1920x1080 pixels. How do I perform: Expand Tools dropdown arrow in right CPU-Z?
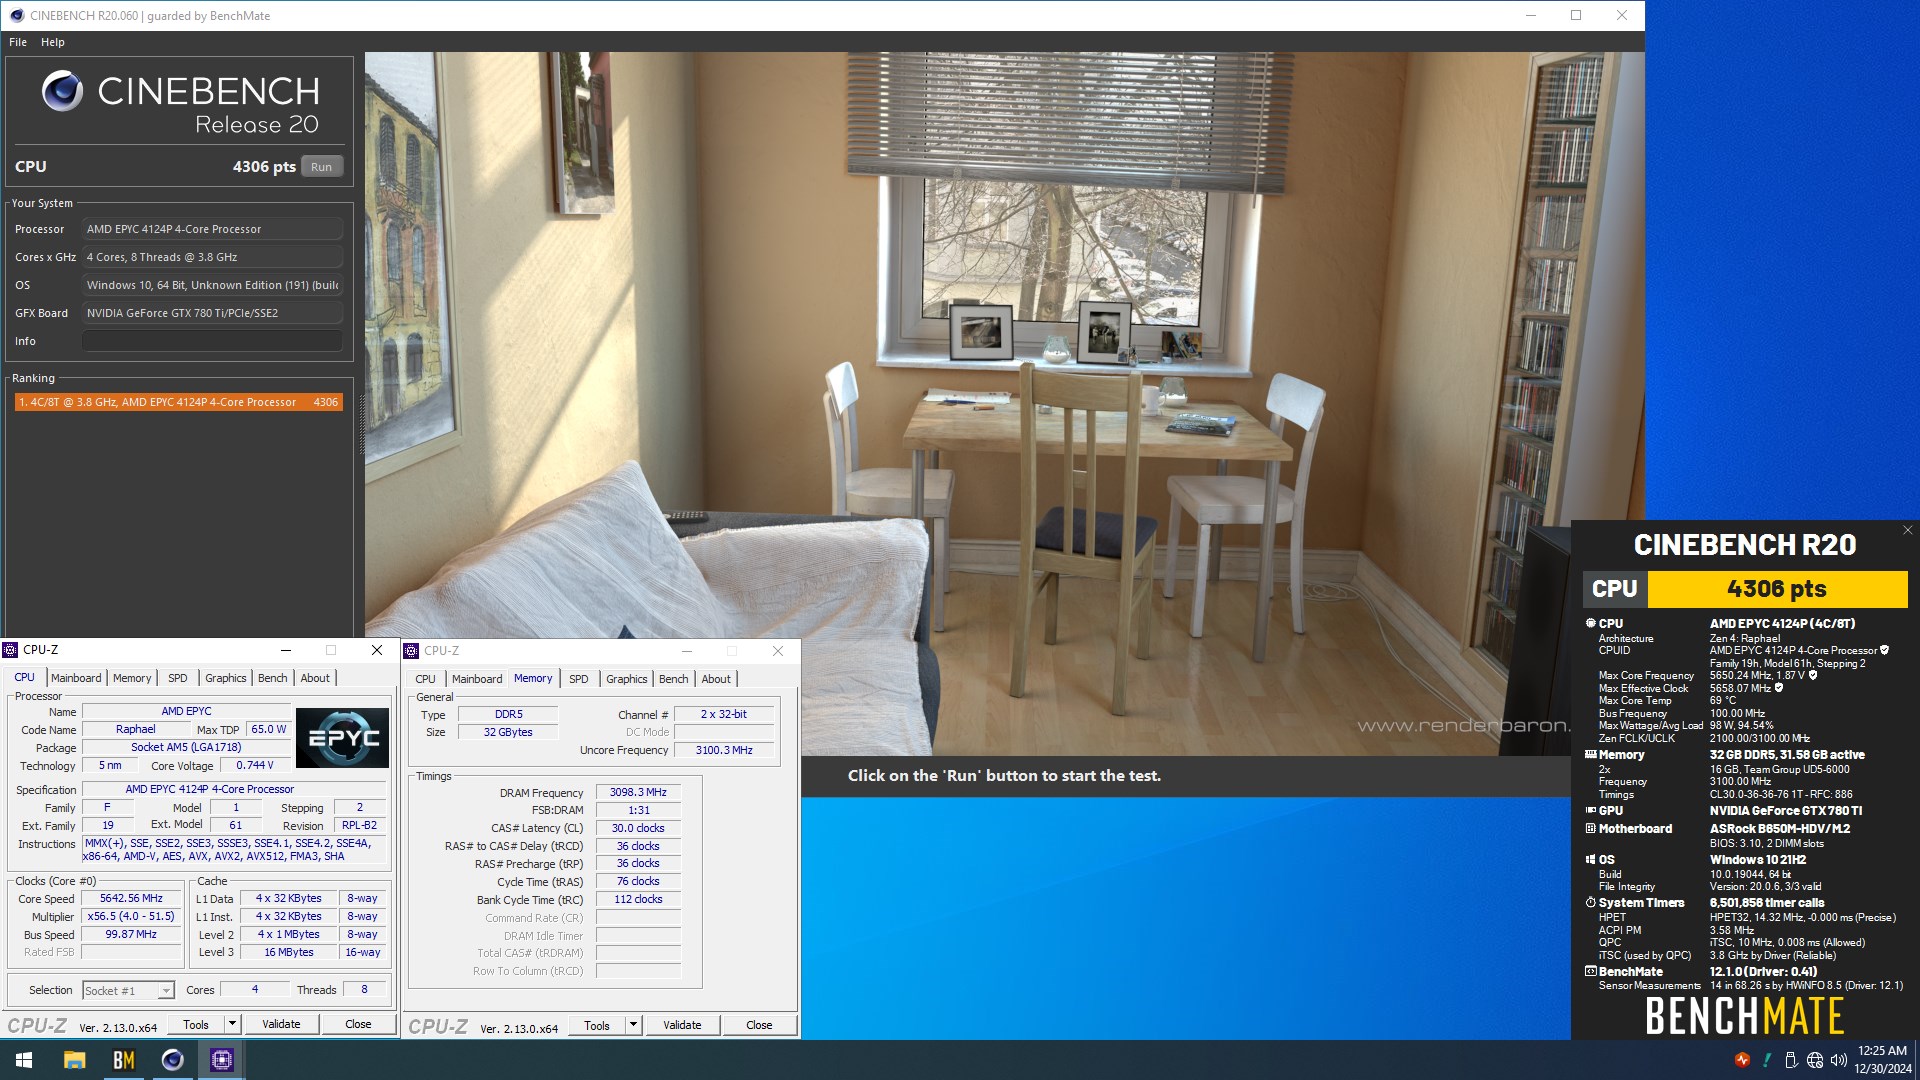point(633,1025)
